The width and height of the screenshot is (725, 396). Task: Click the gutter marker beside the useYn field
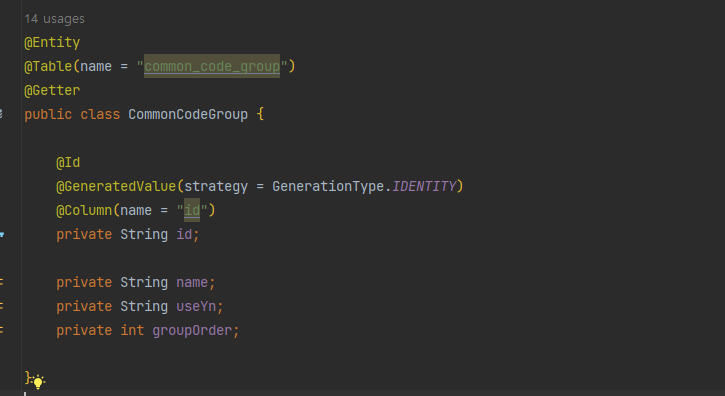(x=1, y=306)
